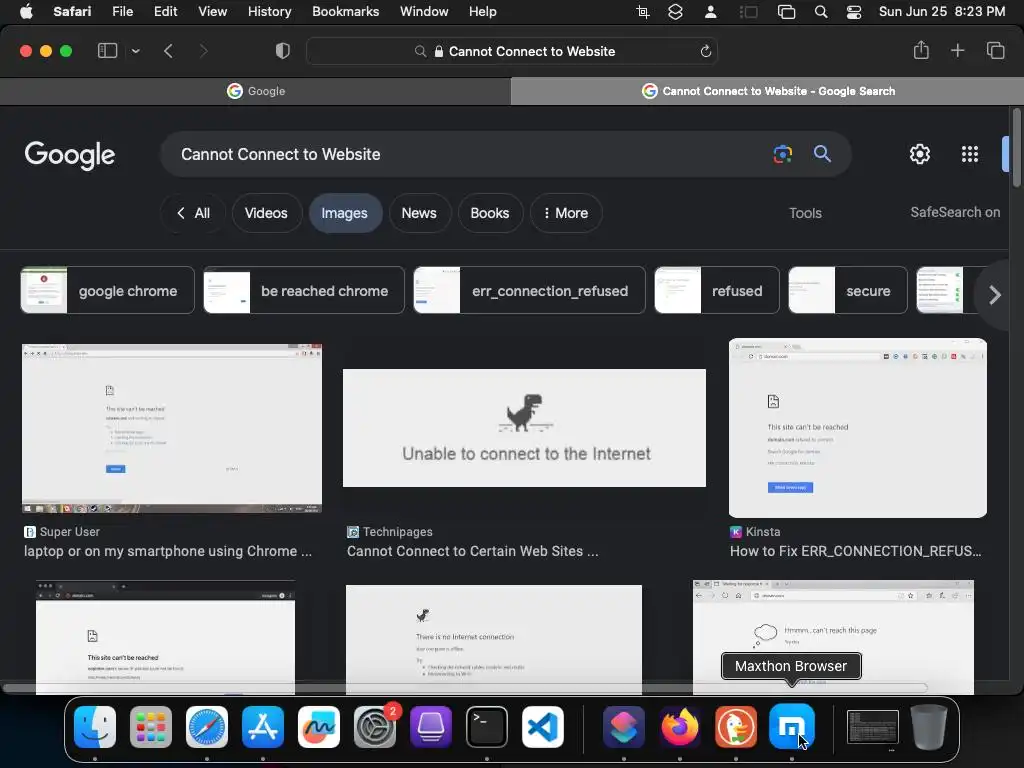Select the Cannot Connect to Website tab

pyautogui.click(x=767, y=91)
